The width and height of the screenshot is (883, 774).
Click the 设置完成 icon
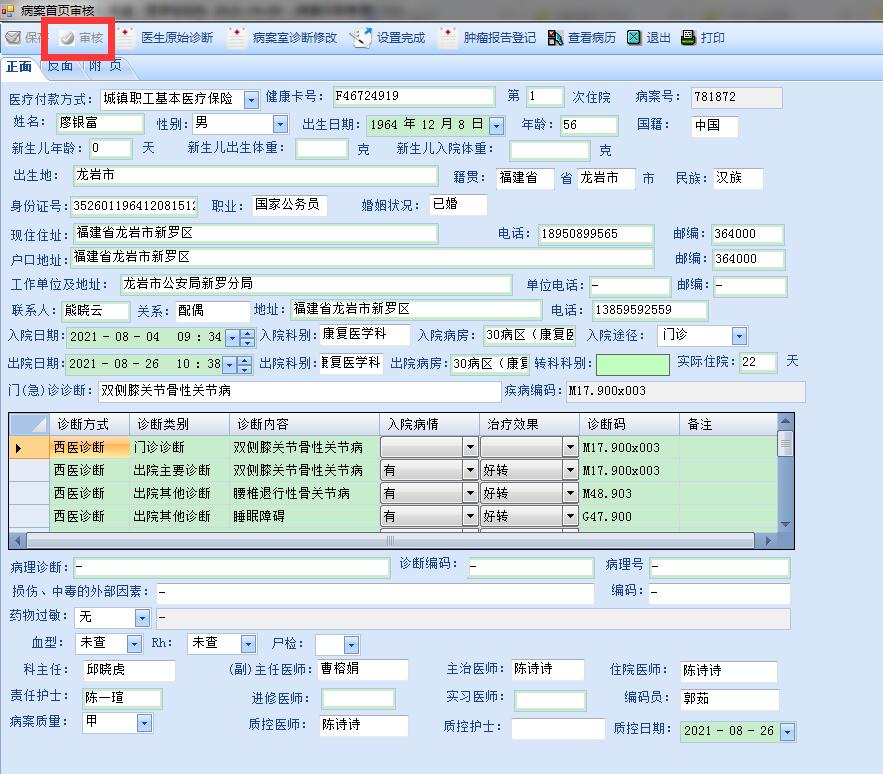pos(361,38)
